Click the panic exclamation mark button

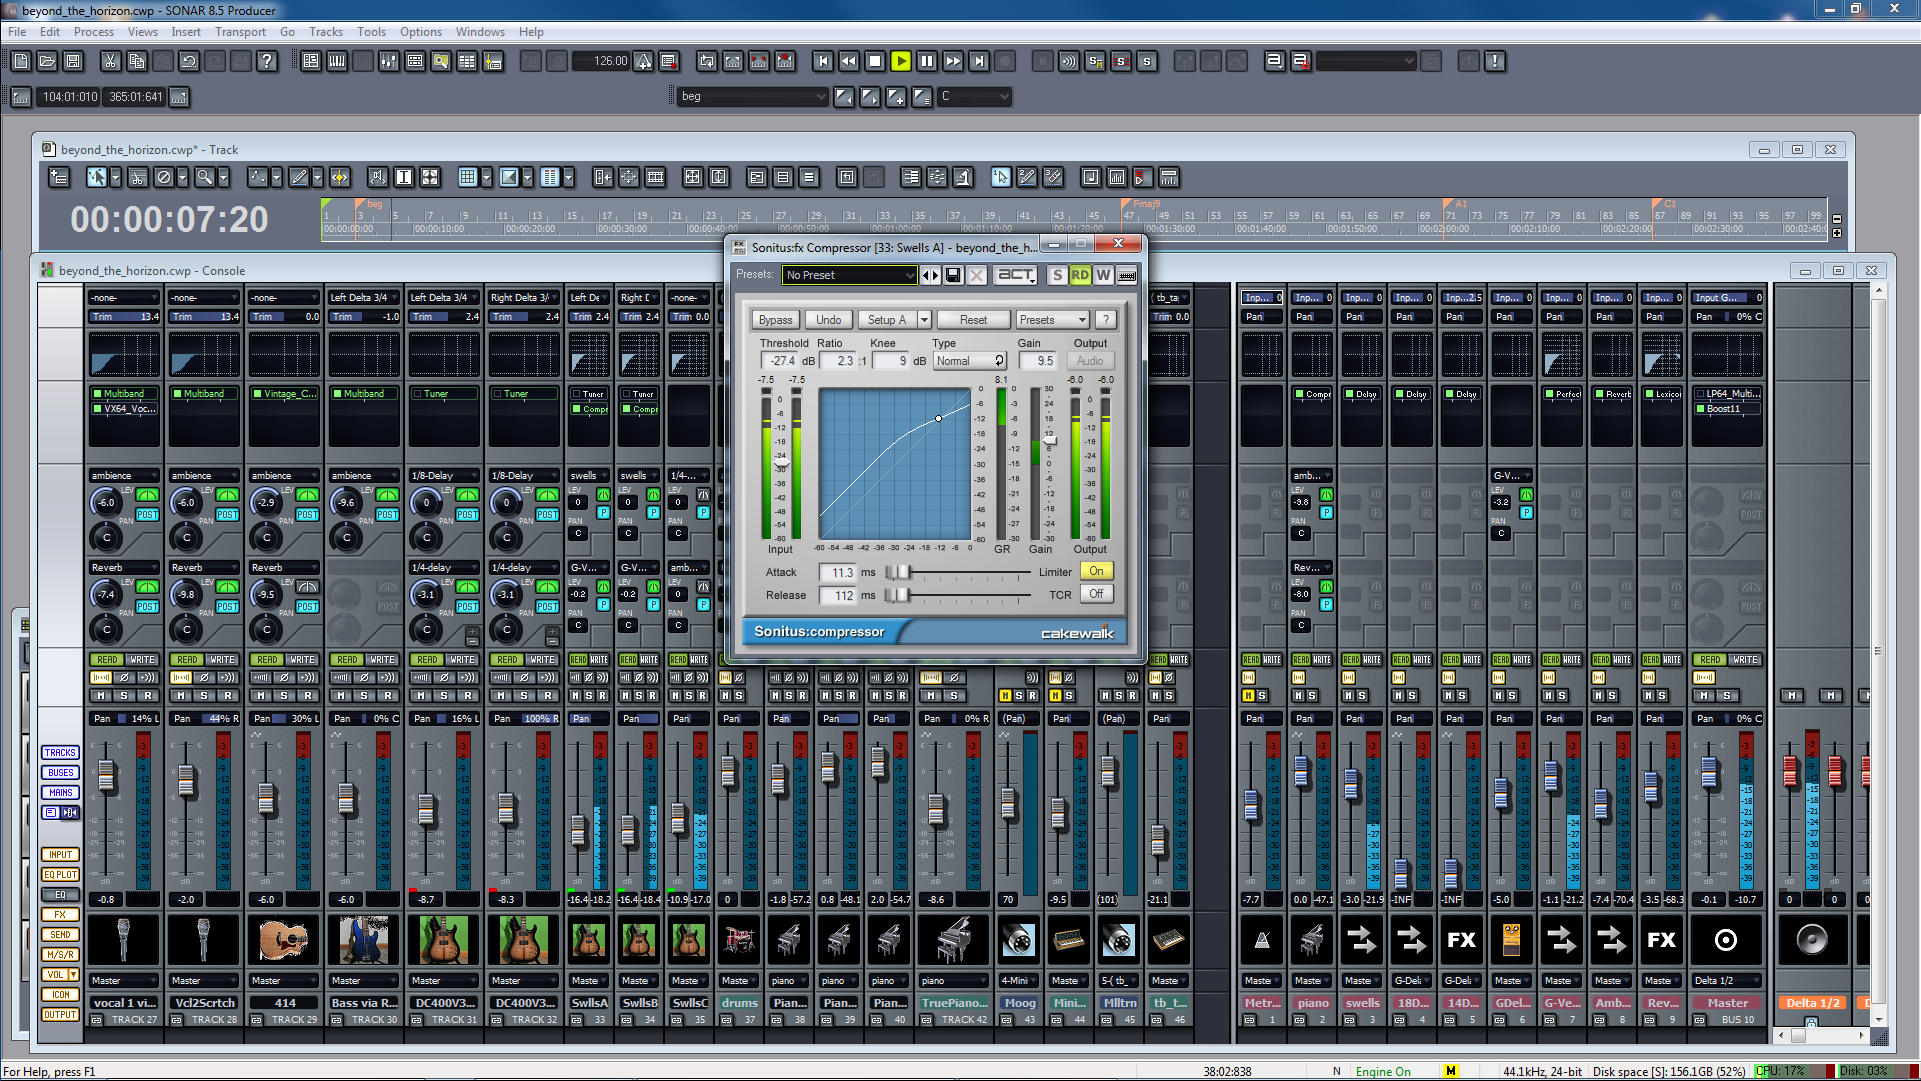[x=1495, y=61]
